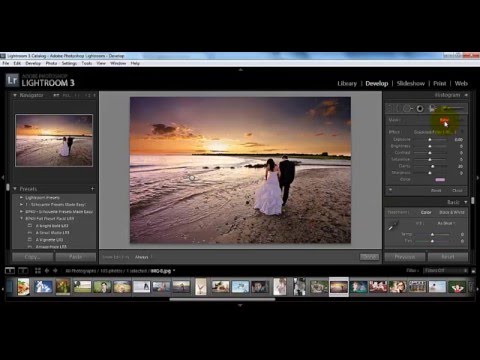This screenshot has height=360, width=480.
Task: Switch to the Print module
Action: (440, 83)
